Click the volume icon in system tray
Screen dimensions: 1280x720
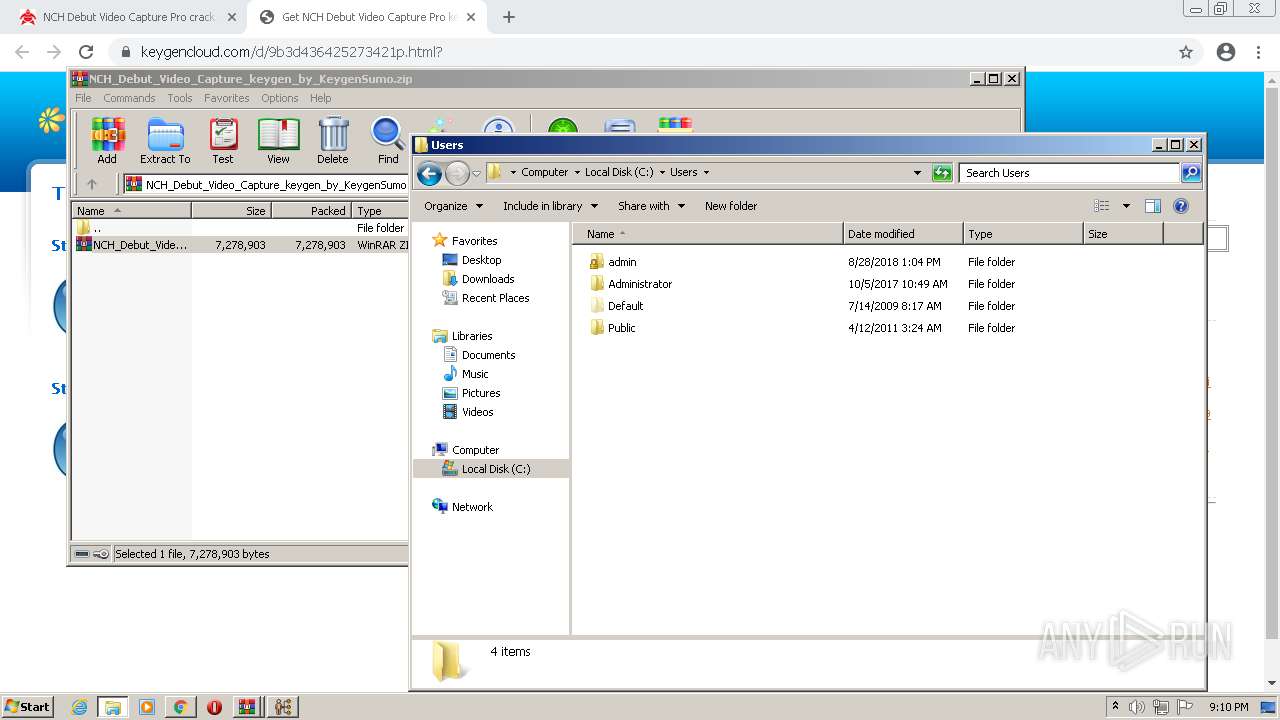click(1137, 707)
